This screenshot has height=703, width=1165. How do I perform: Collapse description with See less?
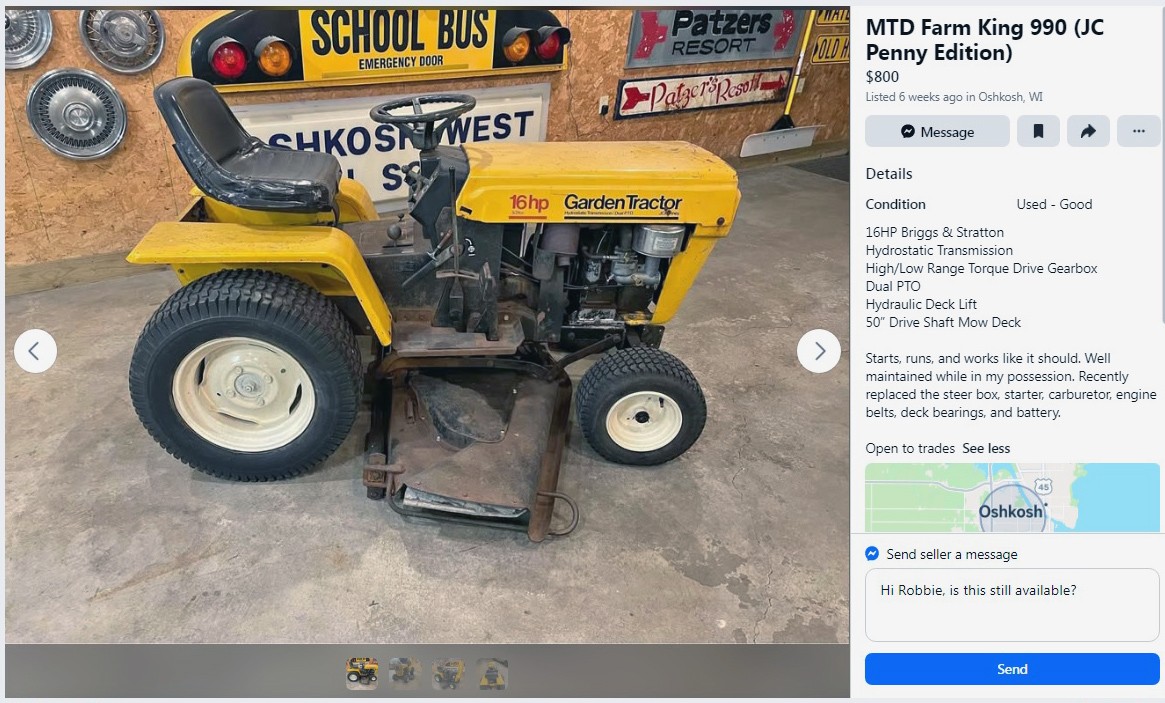pyautogui.click(x=986, y=448)
